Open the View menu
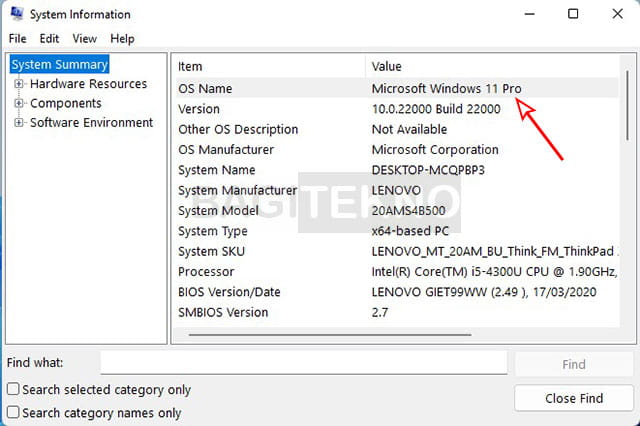 click(x=85, y=39)
